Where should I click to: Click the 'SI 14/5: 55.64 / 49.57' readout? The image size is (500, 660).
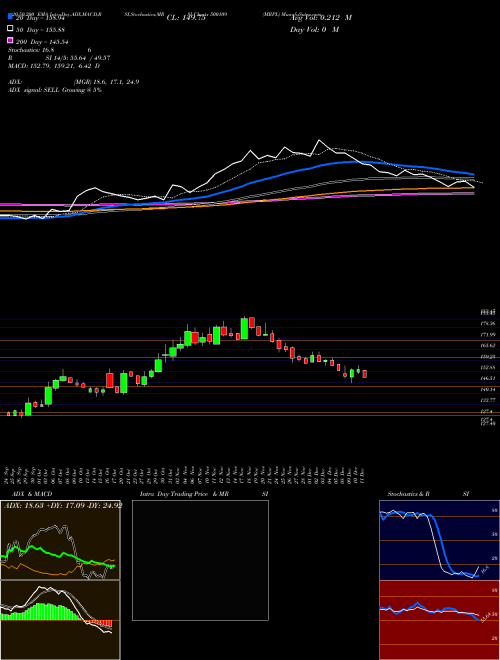coord(78,58)
